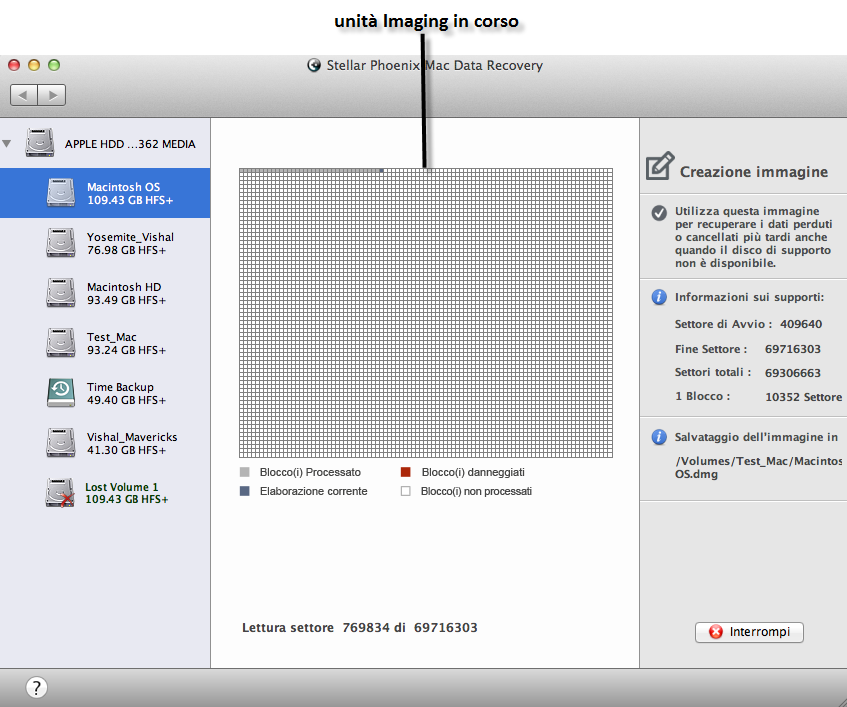847x707 pixels.
Task: Click the Stellar Phoenix title bar app icon
Action: [x=314, y=65]
